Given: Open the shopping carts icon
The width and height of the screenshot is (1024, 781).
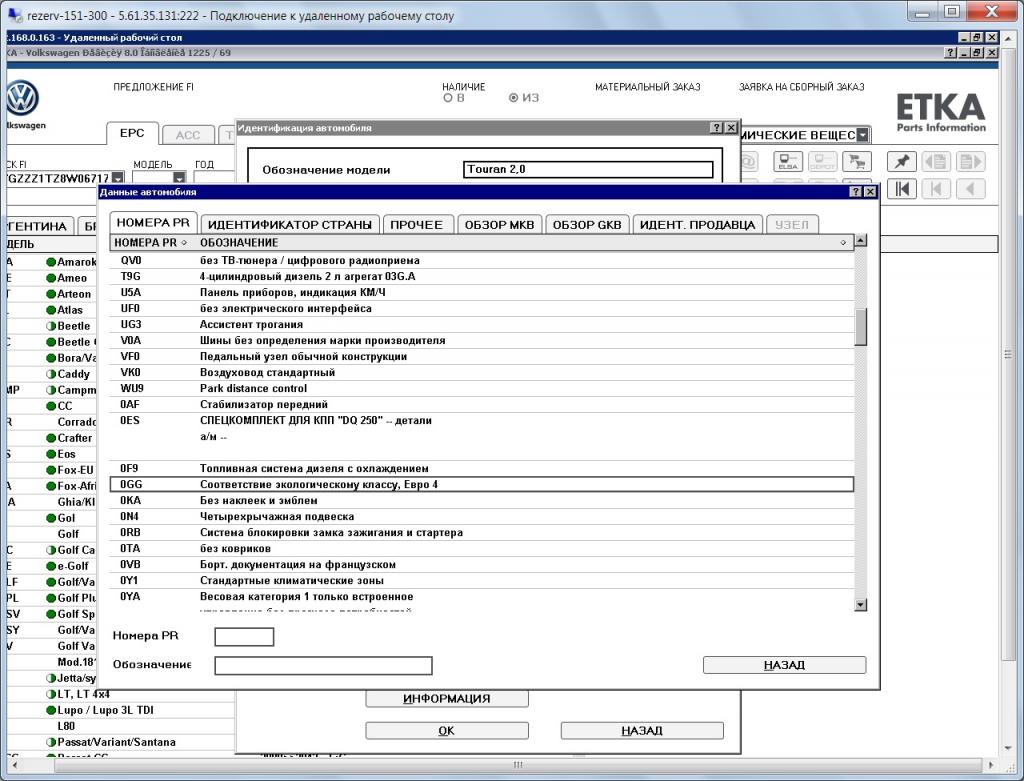Looking at the screenshot, I should pos(857,161).
